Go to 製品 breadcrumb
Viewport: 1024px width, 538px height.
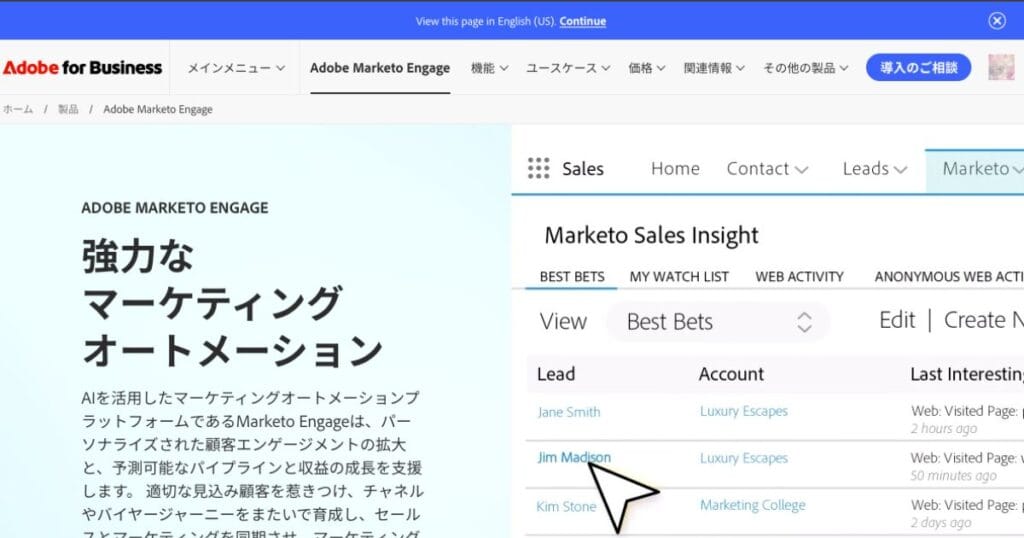click(68, 109)
